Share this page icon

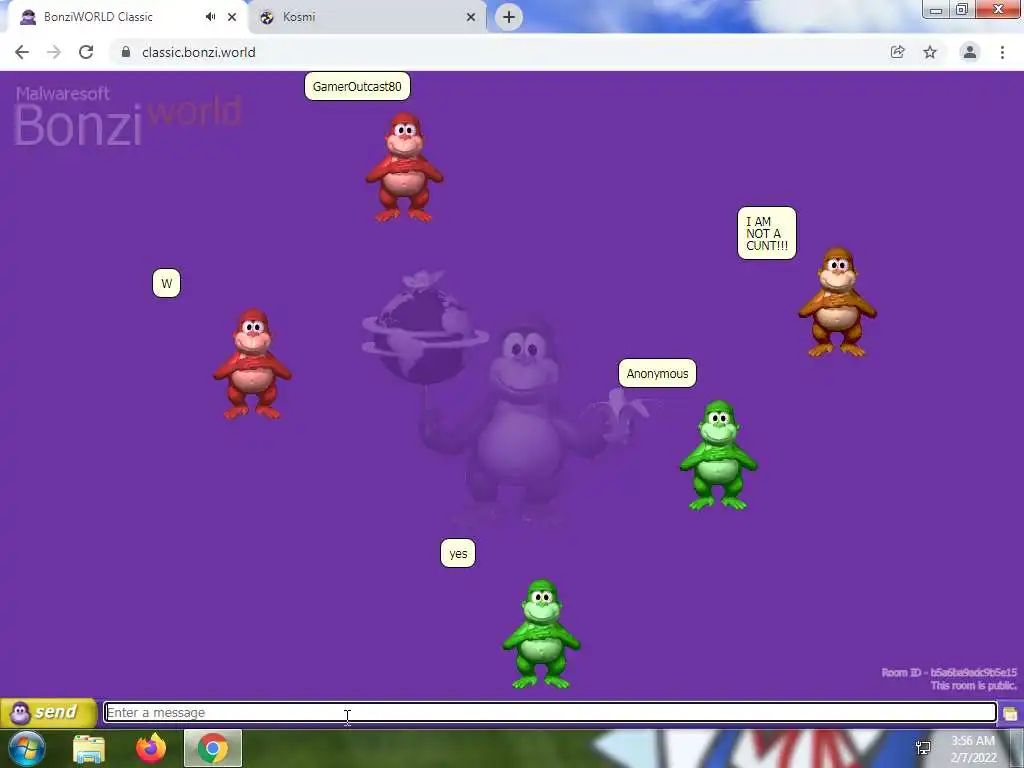(x=898, y=52)
